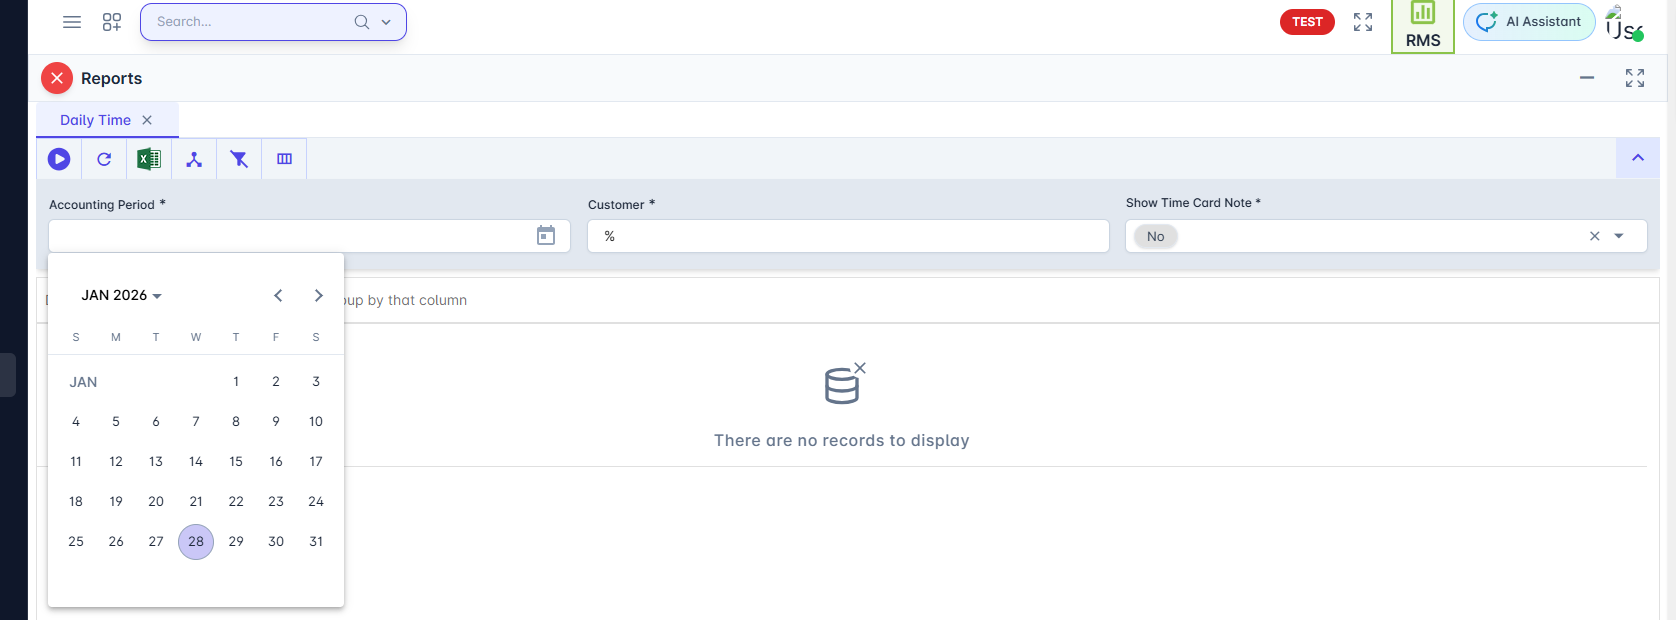Click 'There are no records to display' message
The width and height of the screenshot is (1676, 620).
click(842, 441)
